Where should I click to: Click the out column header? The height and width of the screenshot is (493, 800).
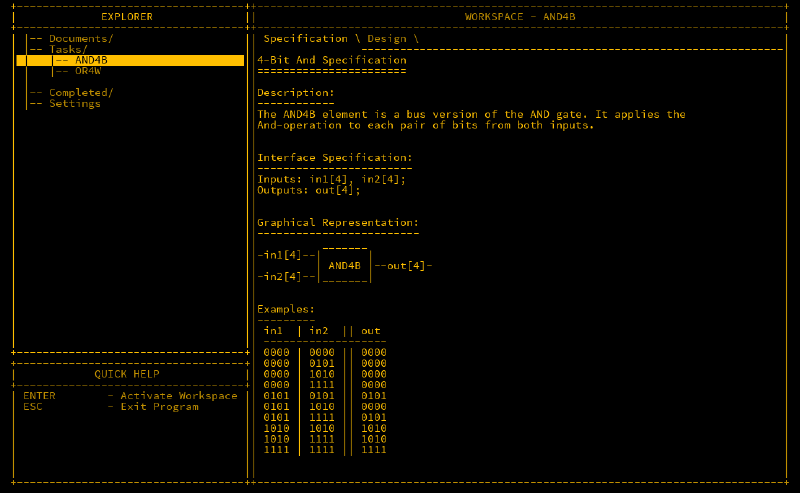pos(370,331)
